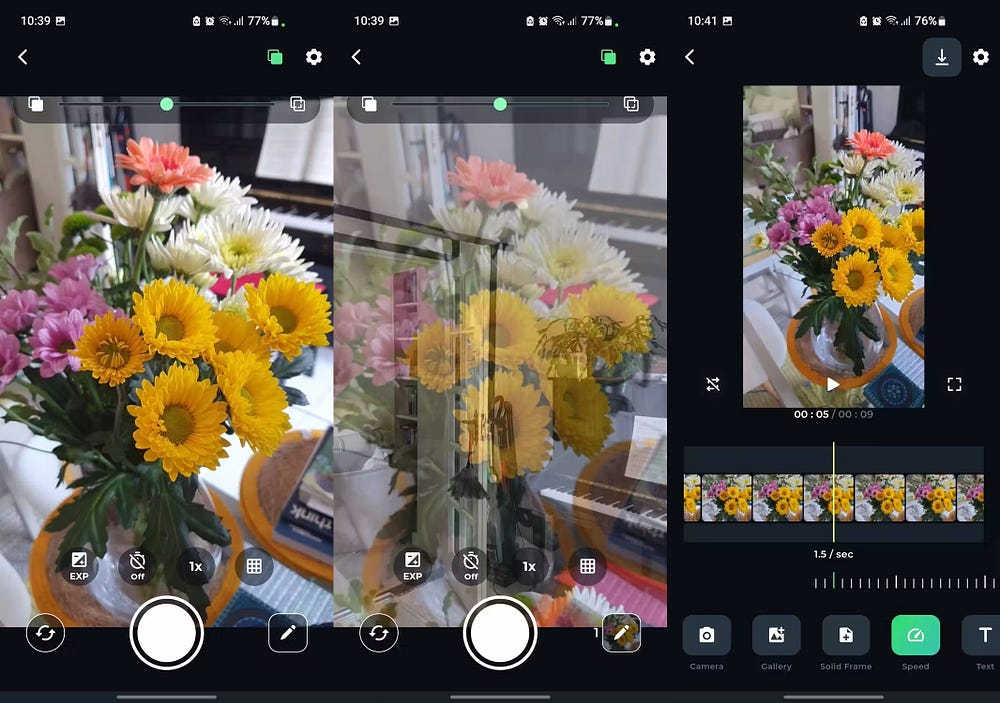Go back using middle screen's back arrow
The height and width of the screenshot is (703, 1000).
357,57
